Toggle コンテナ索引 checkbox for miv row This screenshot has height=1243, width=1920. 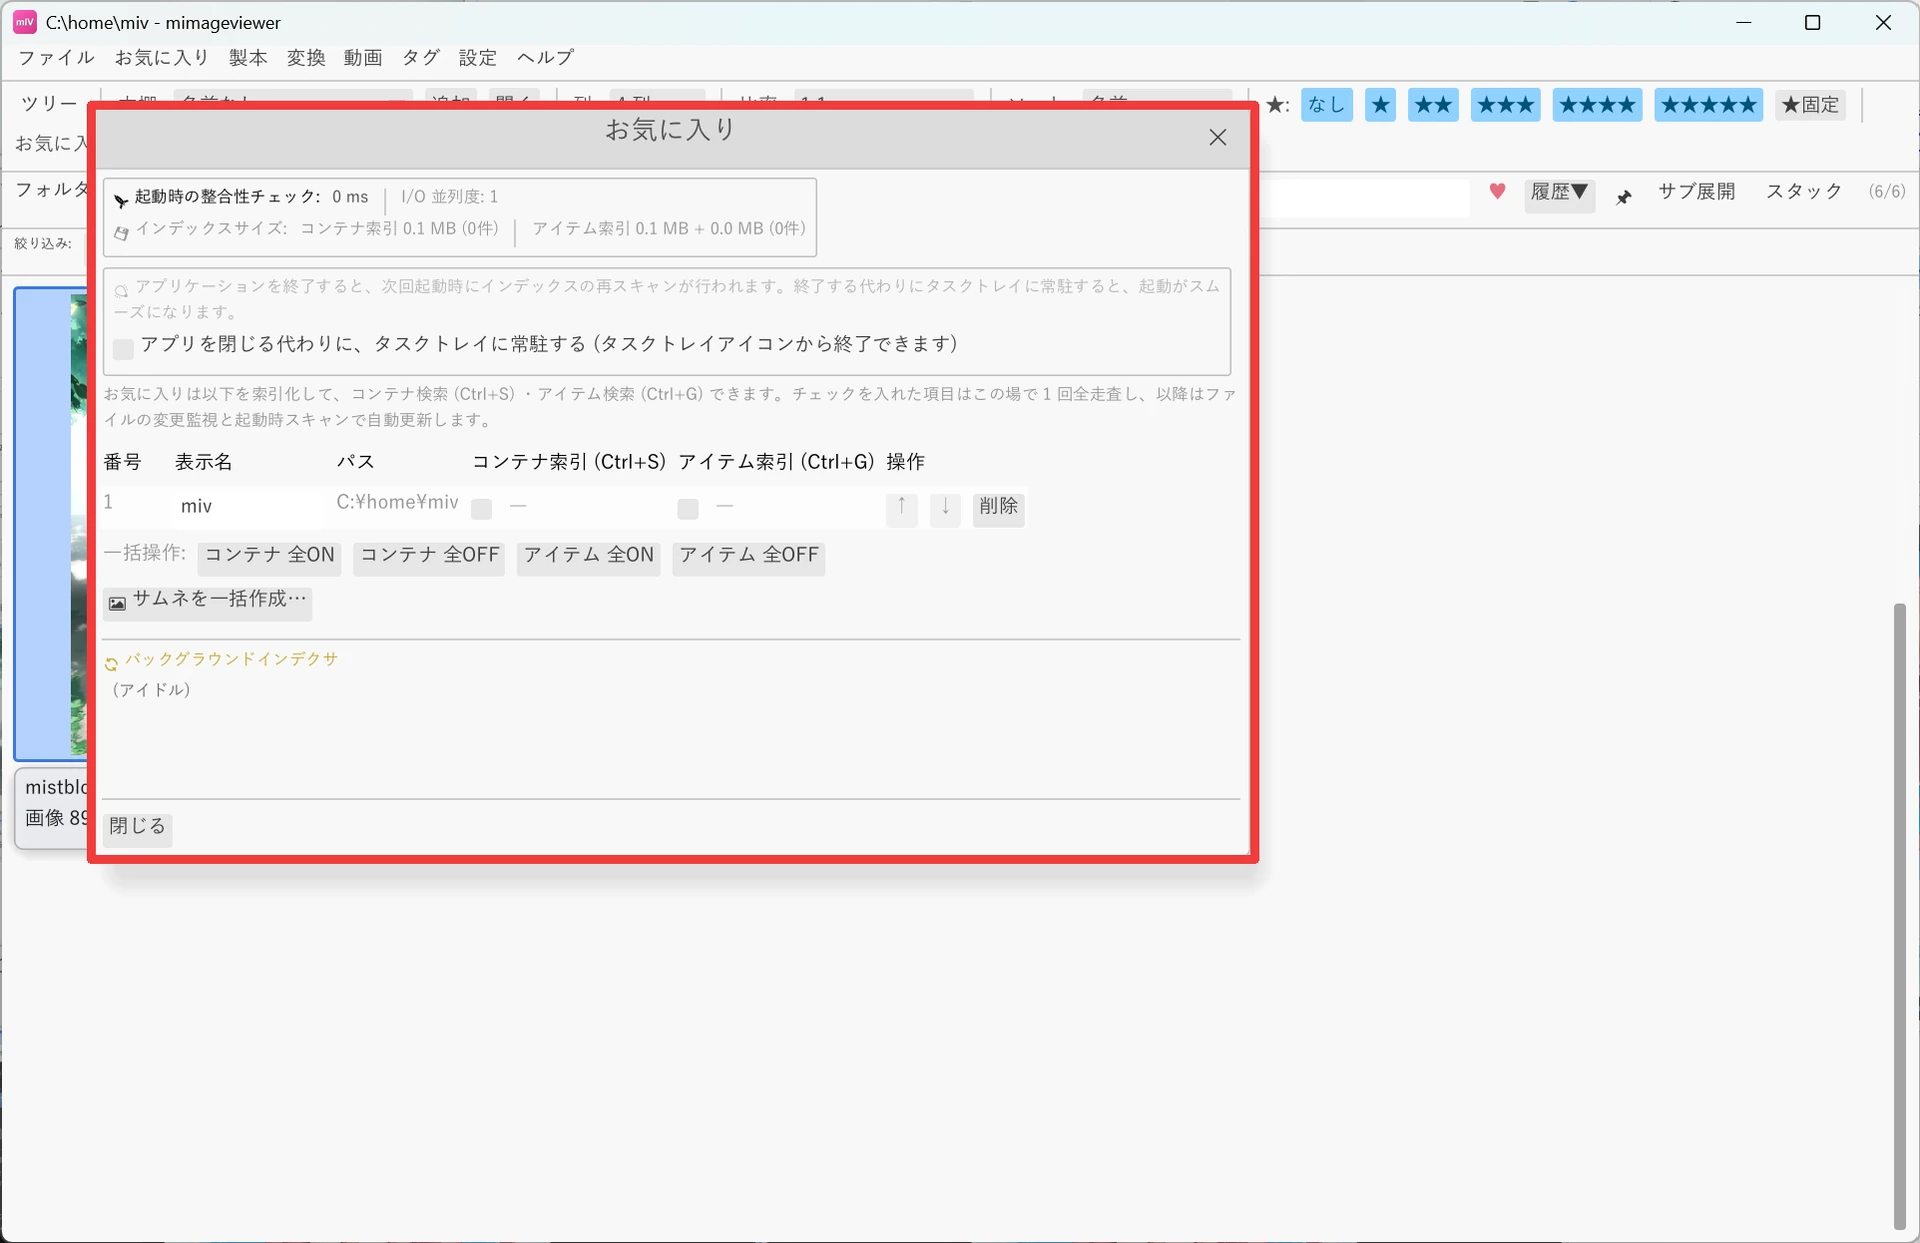point(481,509)
